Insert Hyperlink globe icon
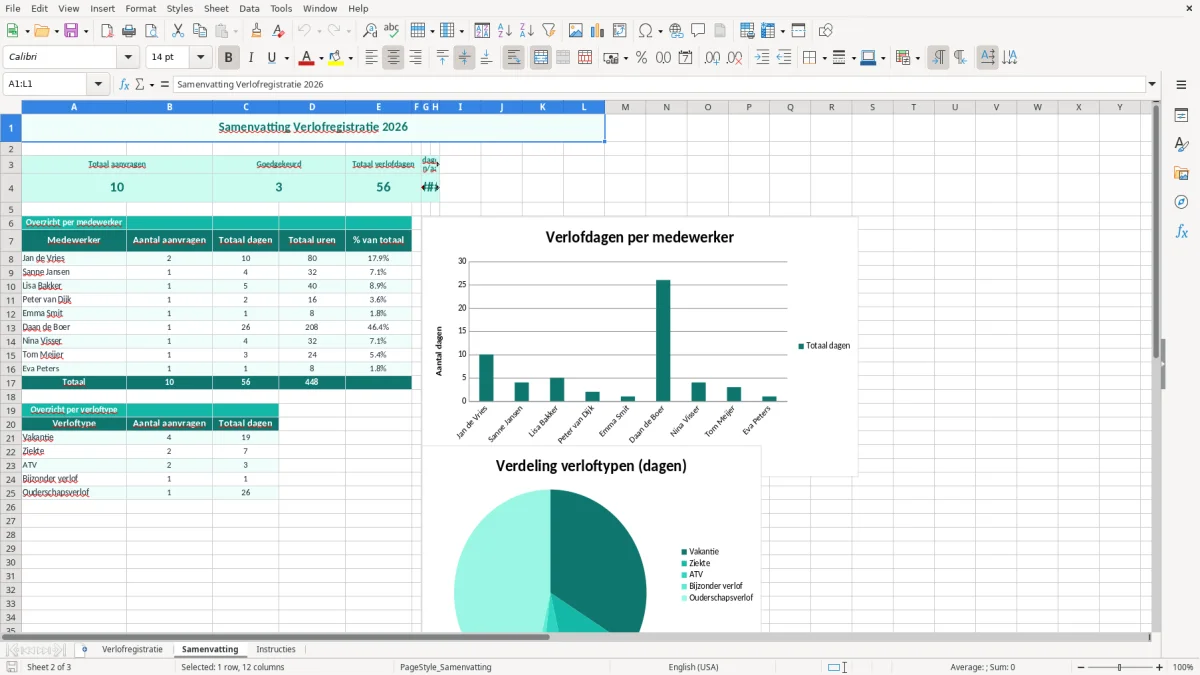The height and width of the screenshot is (675, 1200). coord(676,31)
